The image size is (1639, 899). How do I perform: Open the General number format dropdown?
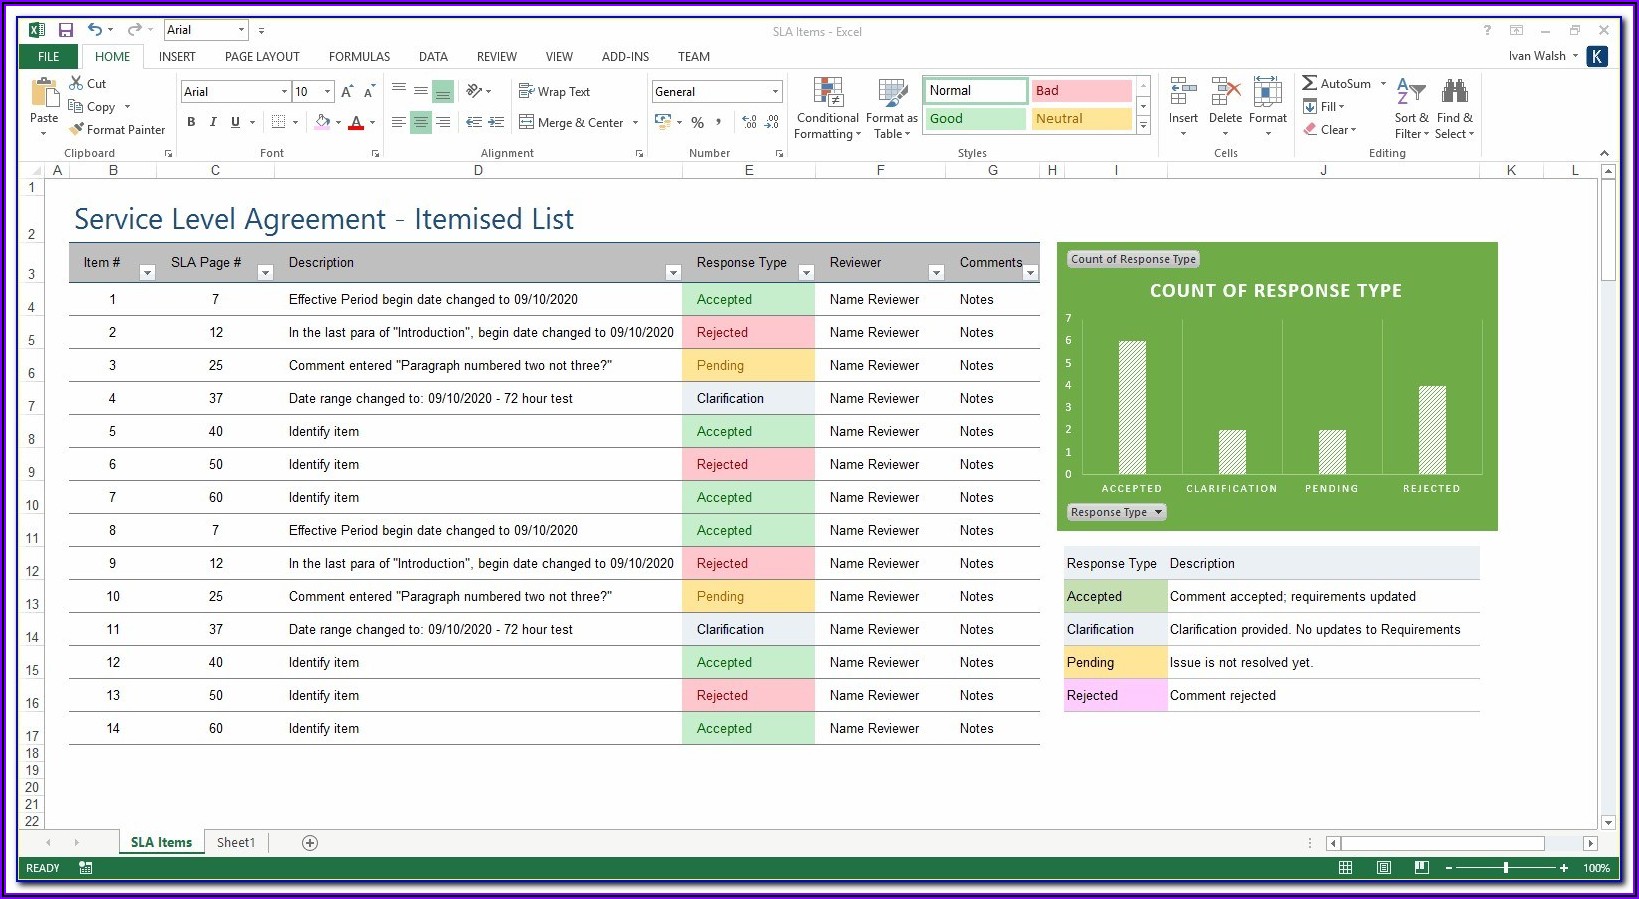[775, 92]
